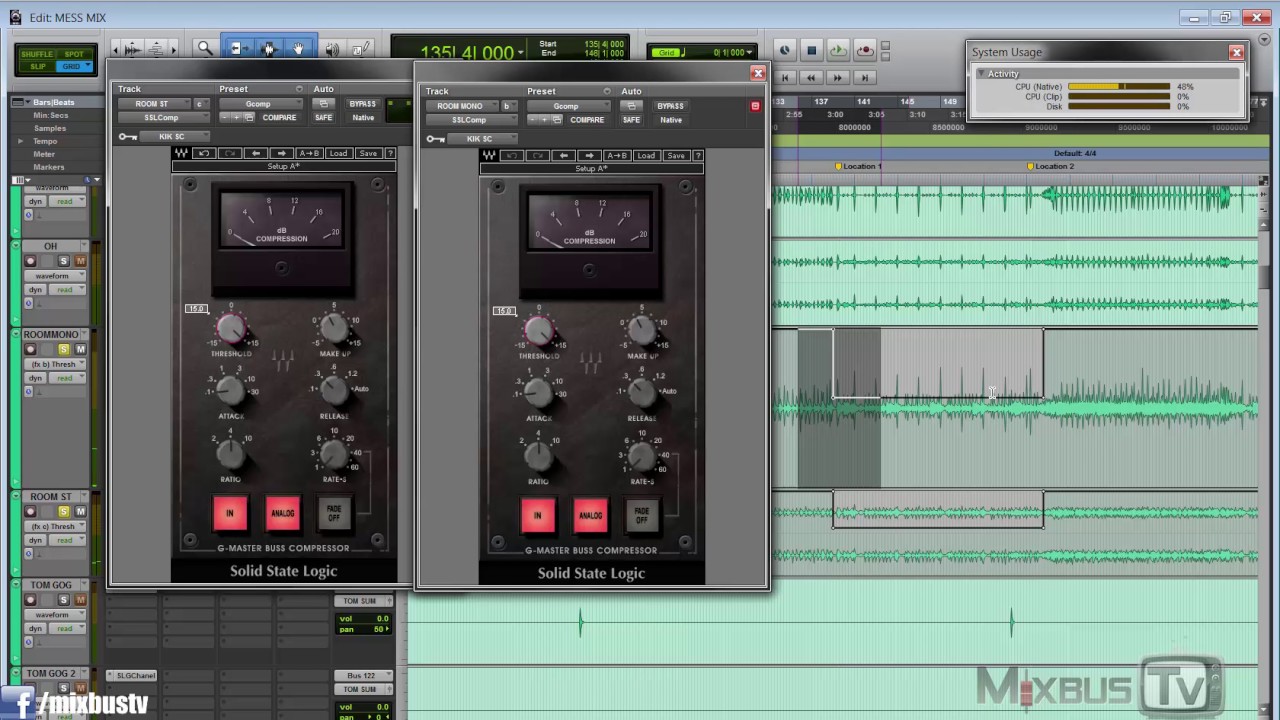Enable Spot edit mode

coord(74,54)
